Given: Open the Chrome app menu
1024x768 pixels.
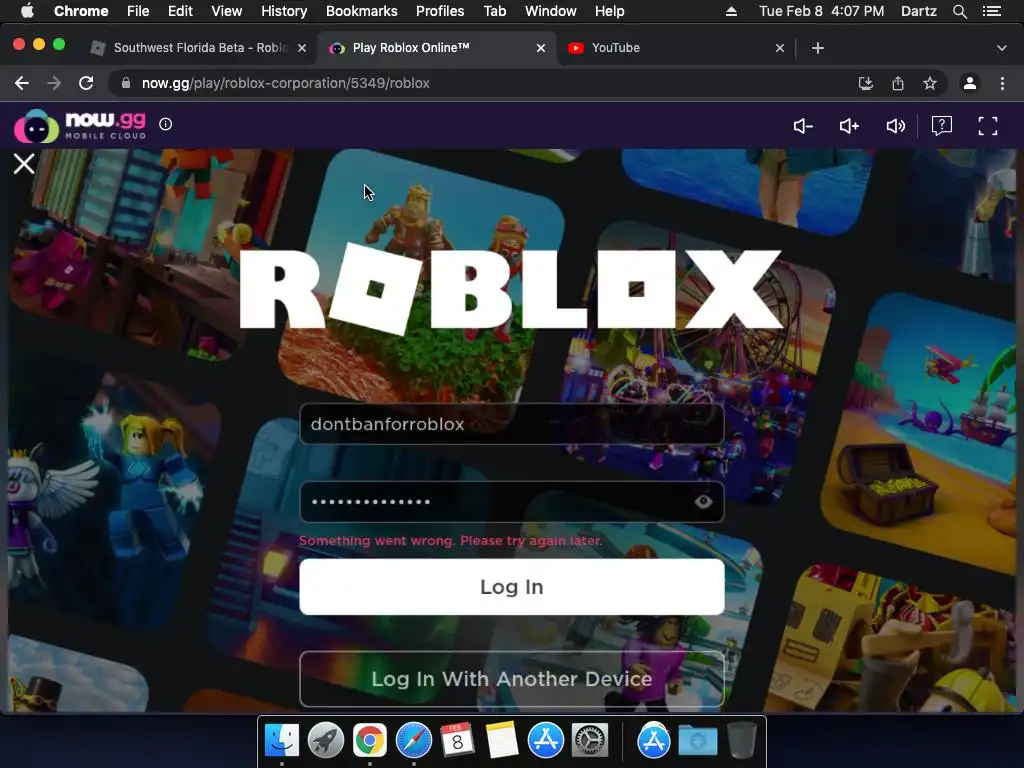Looking at the screenshot, I should pyautogui.click(x=81, y=11).
